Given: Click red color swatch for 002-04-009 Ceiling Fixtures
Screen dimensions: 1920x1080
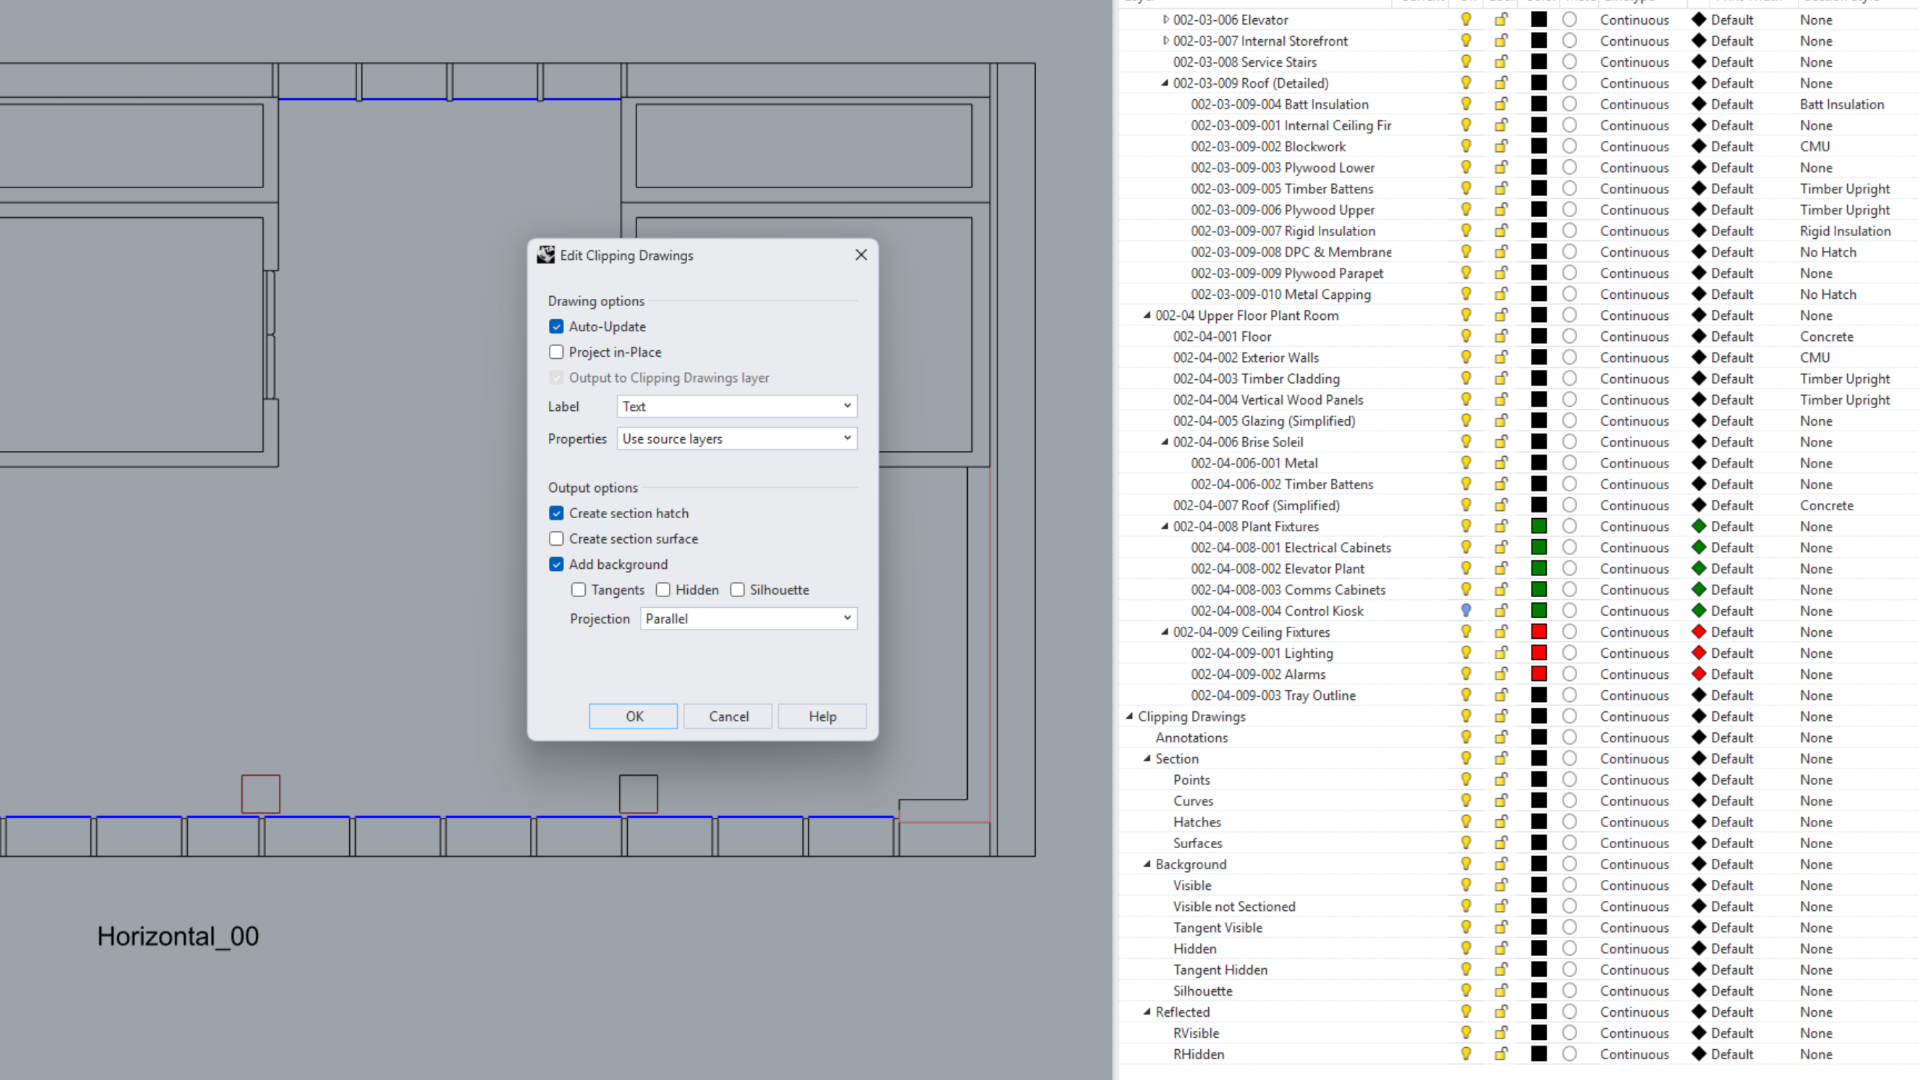Looking at the screenshot, I should tap(1539, 632).
